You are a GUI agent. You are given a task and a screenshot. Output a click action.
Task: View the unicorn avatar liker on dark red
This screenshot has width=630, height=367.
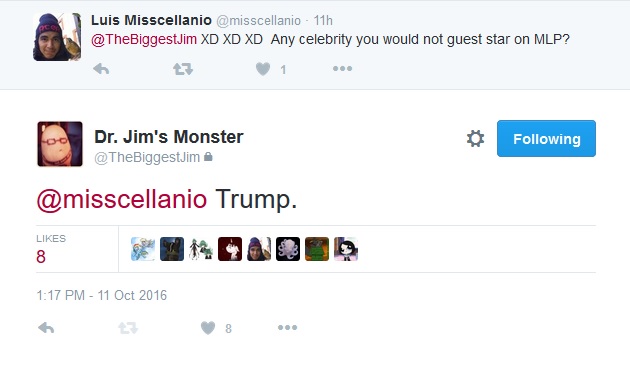(x=230, y=249)
